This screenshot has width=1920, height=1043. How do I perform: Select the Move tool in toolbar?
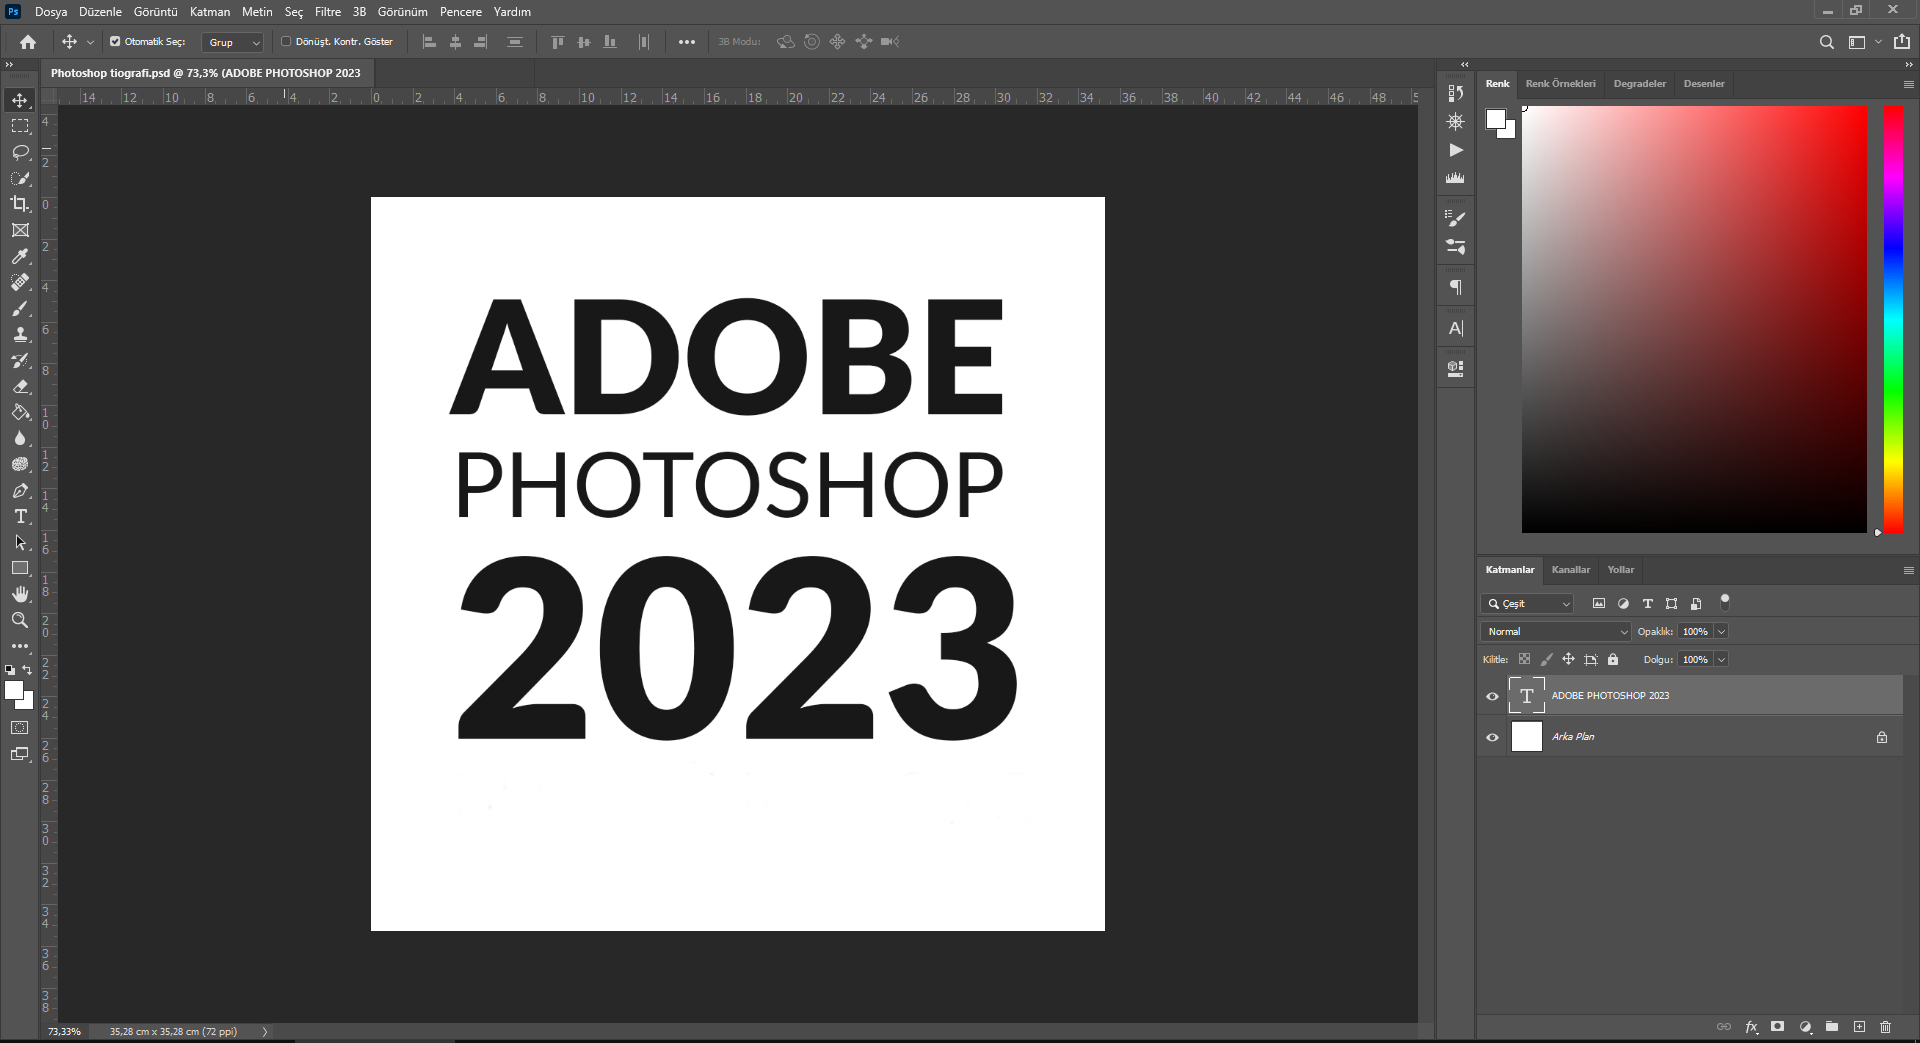[20, 100]
